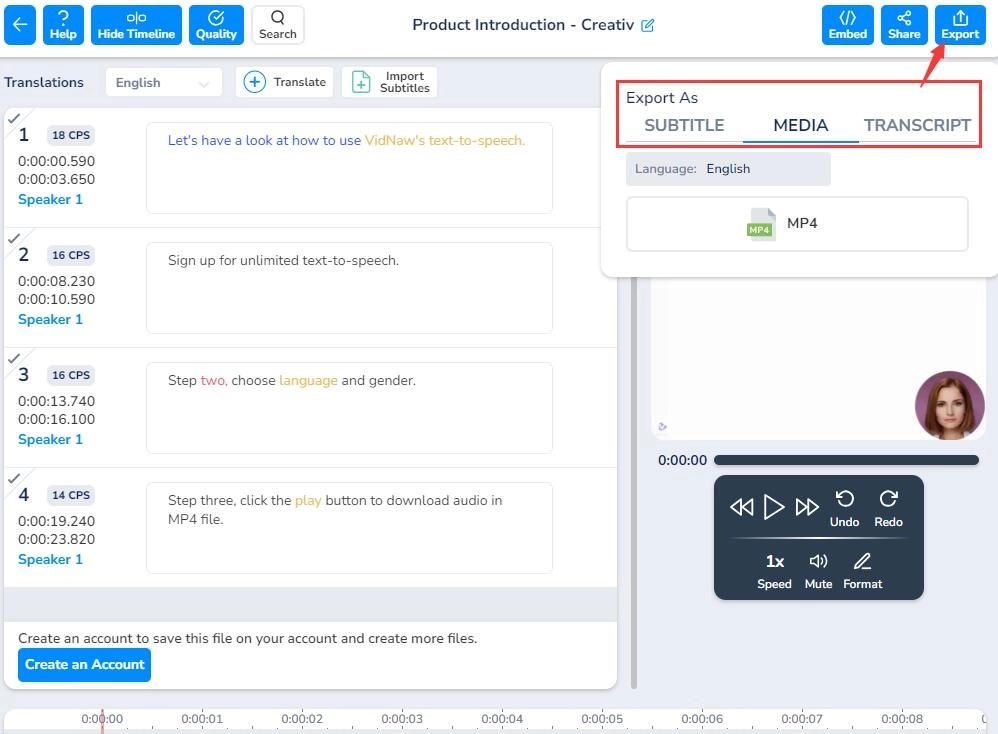Viewport: 998px width, 734px height.
Task: Click into subtitle 2 text box
Action: (x=349, y=288)
